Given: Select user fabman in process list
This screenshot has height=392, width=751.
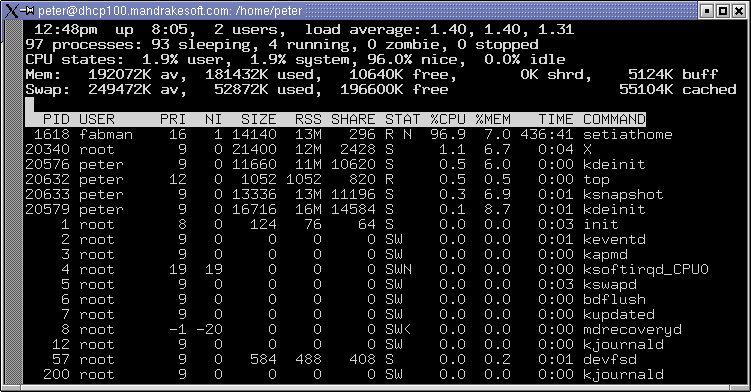Looking at the screenshot, I should coord(106,134).
